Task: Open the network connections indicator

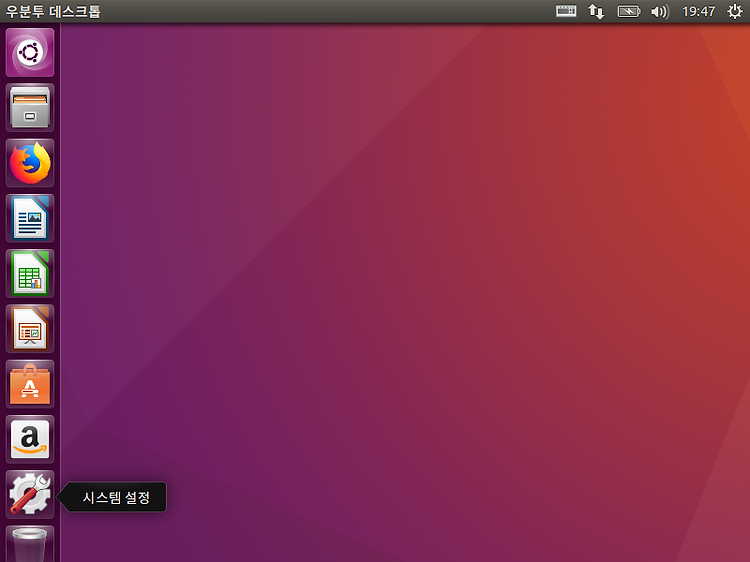Action: [x=596, y=11]
